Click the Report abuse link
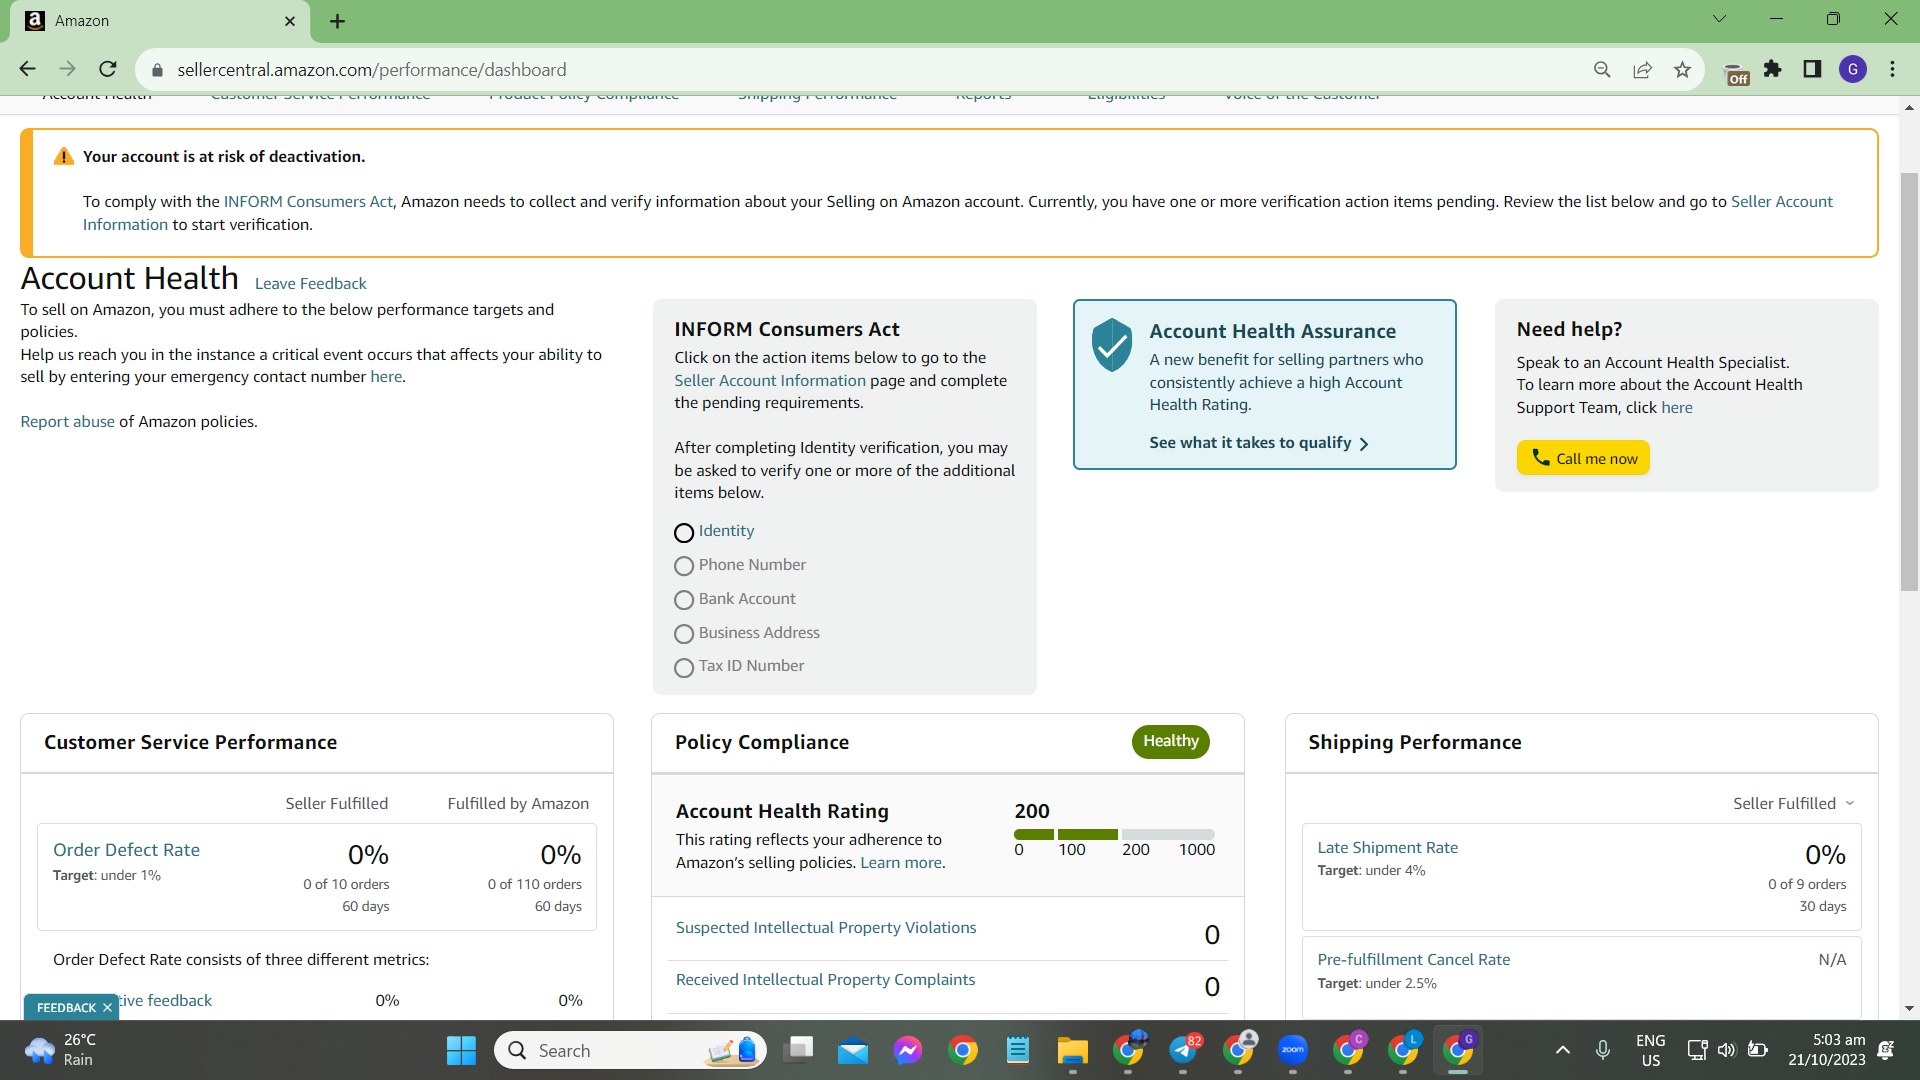The height and width of the screenshot is (1080, 1920). [x=68, y=422]
